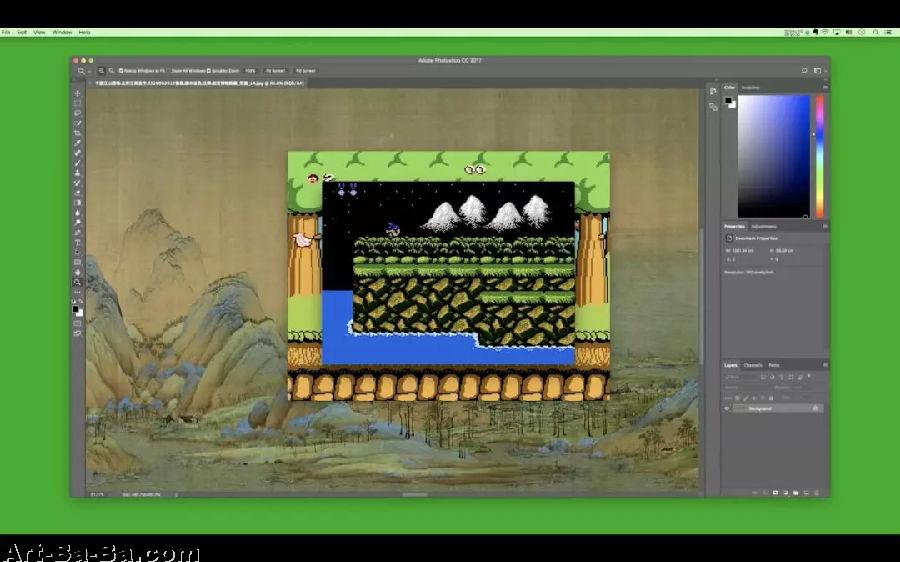Open Color panel options menu
900x562 pixels.
coord(825,87)
